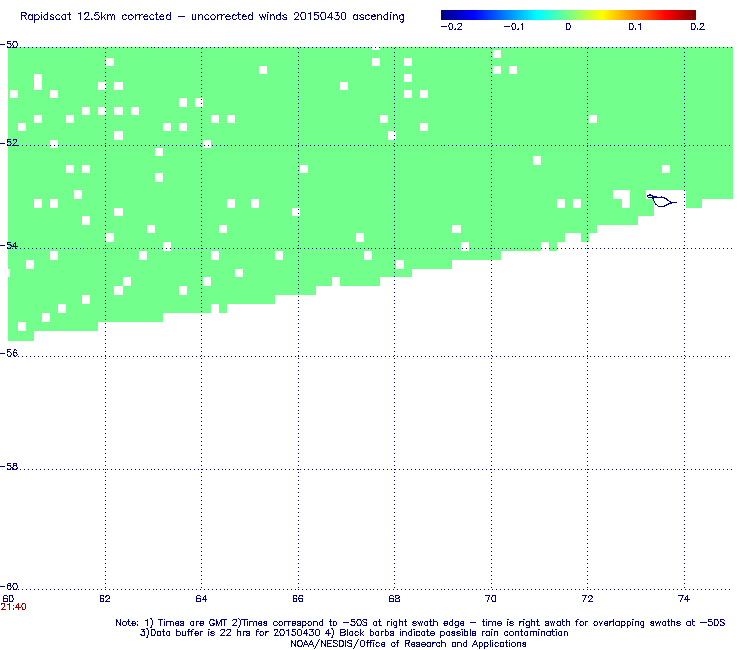Click the '-52' latitude axis label
The height and width of the screenshot is (650, 740).
pos(9,143)
